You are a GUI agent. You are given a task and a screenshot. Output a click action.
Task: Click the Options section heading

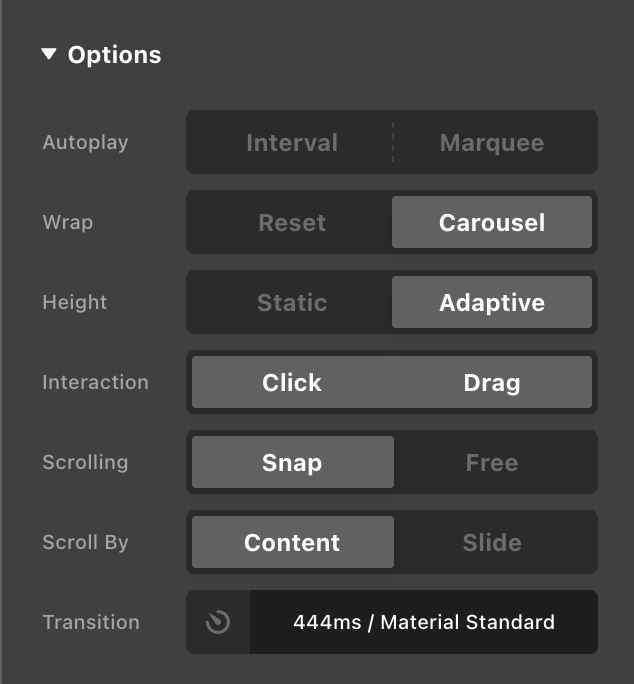point(114,55)
